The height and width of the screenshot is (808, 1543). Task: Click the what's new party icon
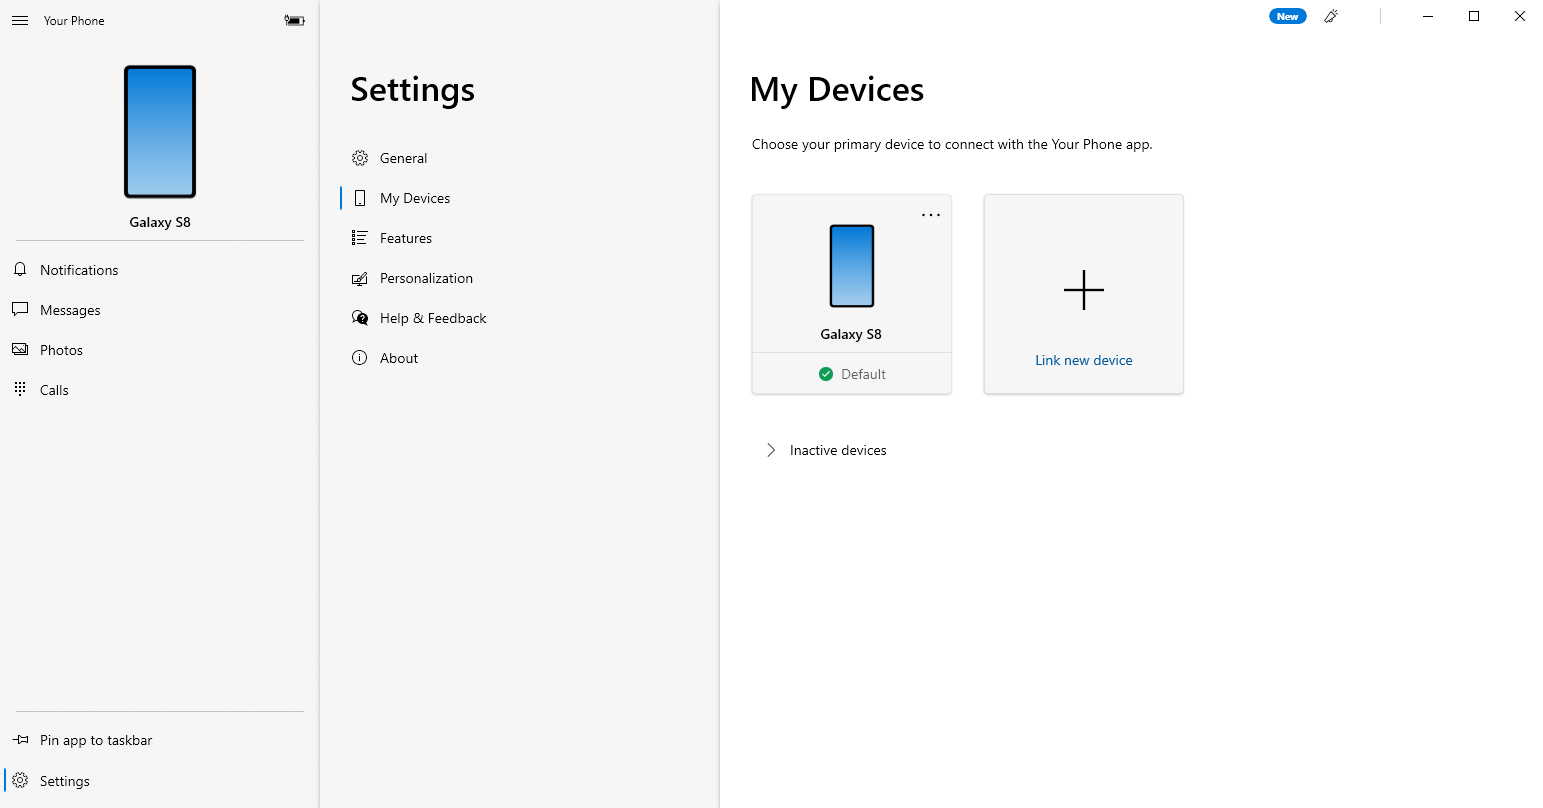pos(1331,16)
